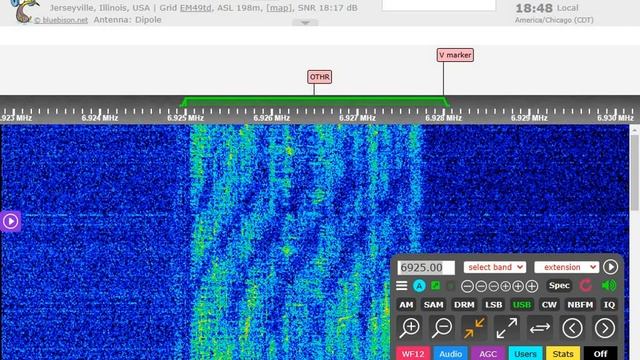Mute audio with the green speaker icon

[x=609, y=285]
